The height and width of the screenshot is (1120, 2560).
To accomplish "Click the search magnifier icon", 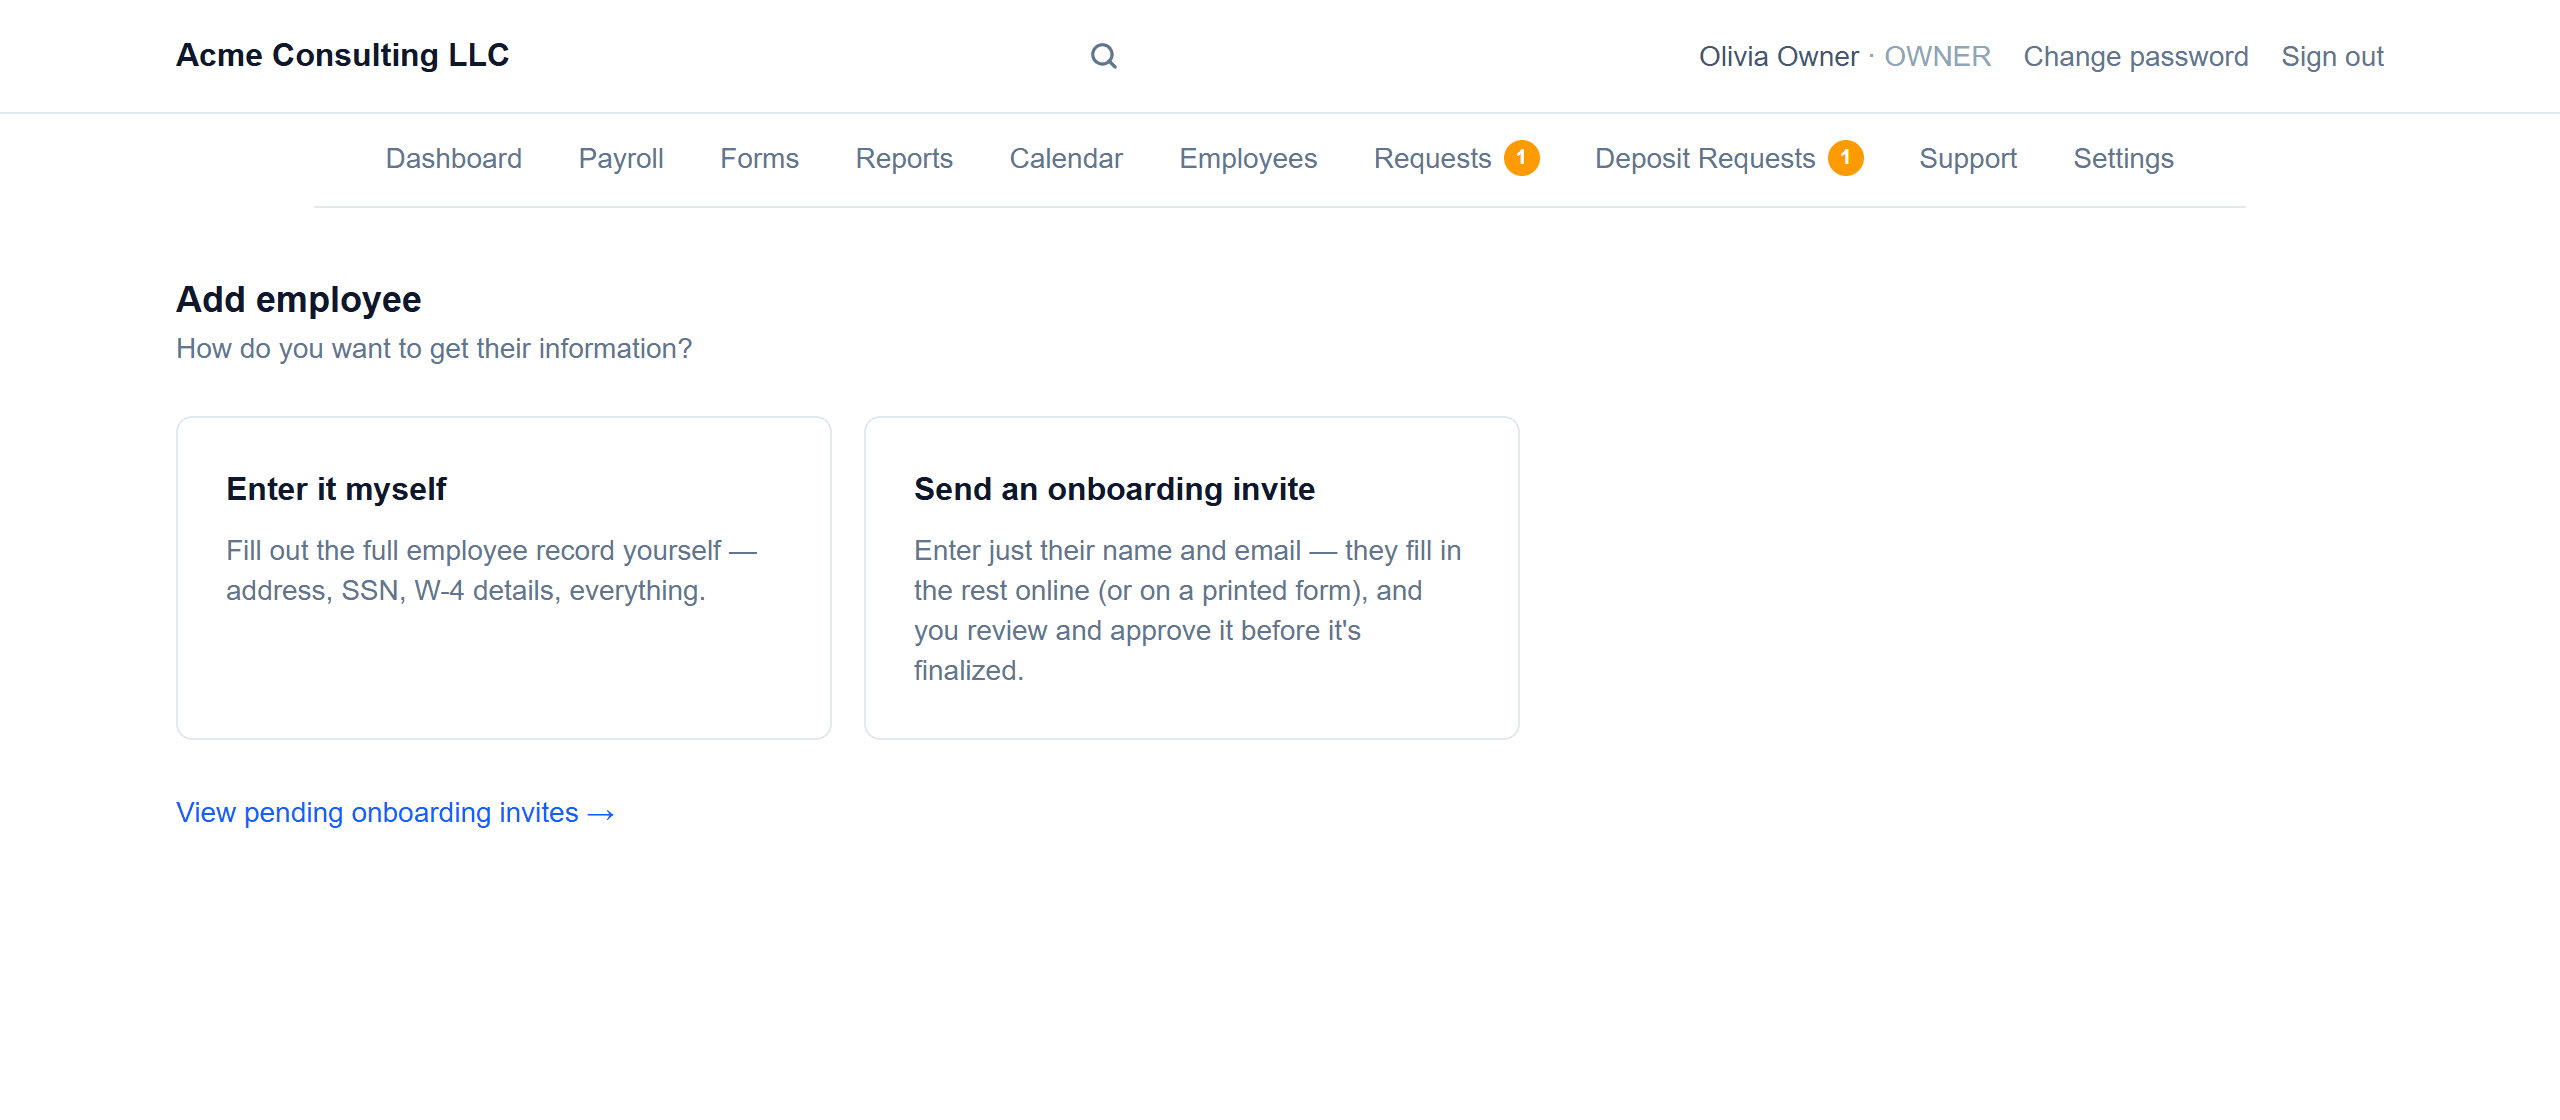I will [x=1103, y=56].
